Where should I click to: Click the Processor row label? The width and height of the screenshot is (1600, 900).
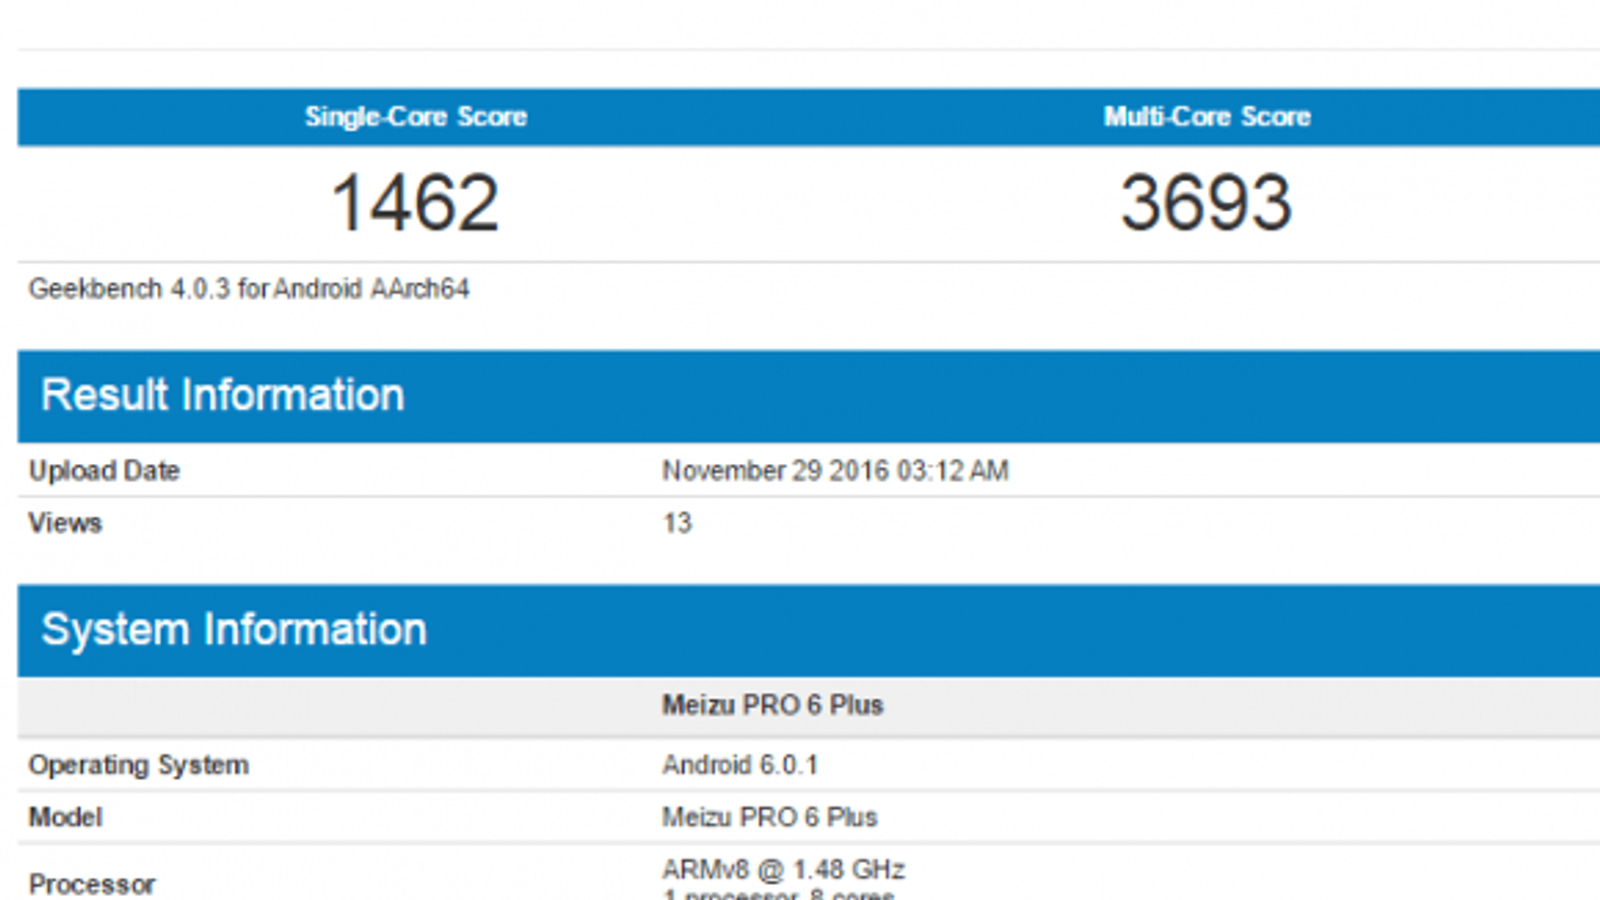[92, 884]
